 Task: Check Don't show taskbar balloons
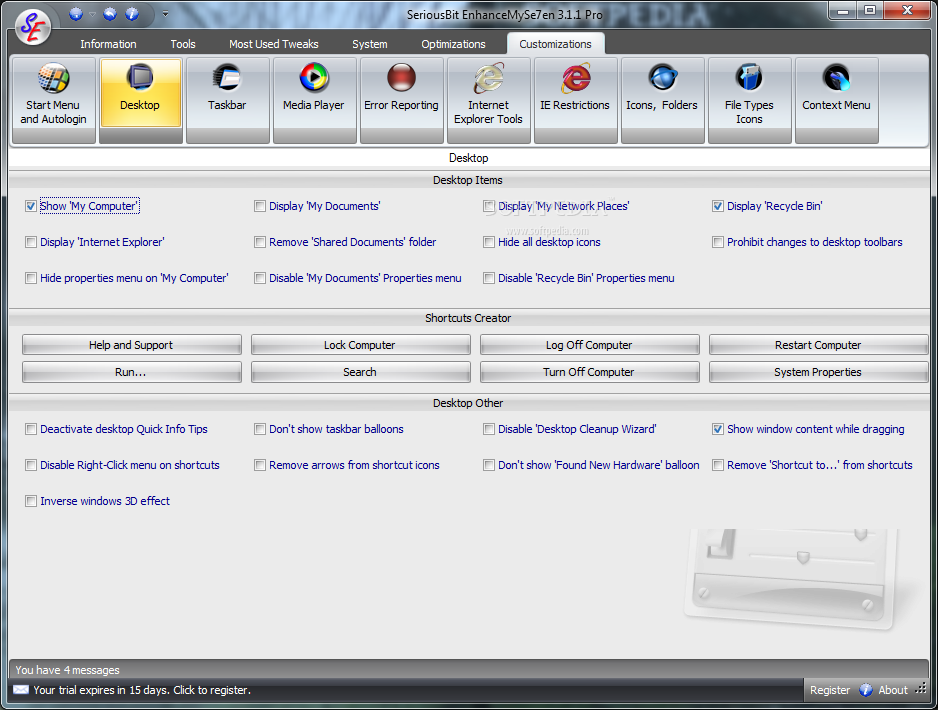click(x=260, y=429)
